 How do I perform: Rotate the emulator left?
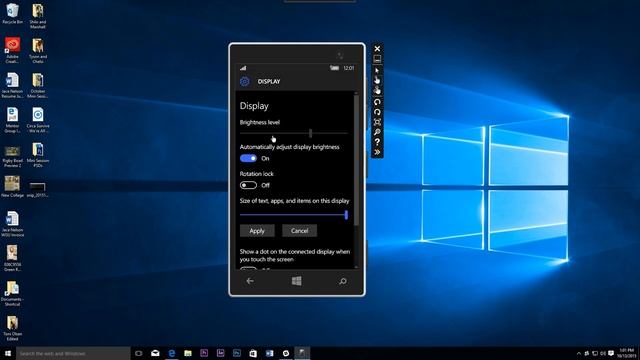[377, 102]
